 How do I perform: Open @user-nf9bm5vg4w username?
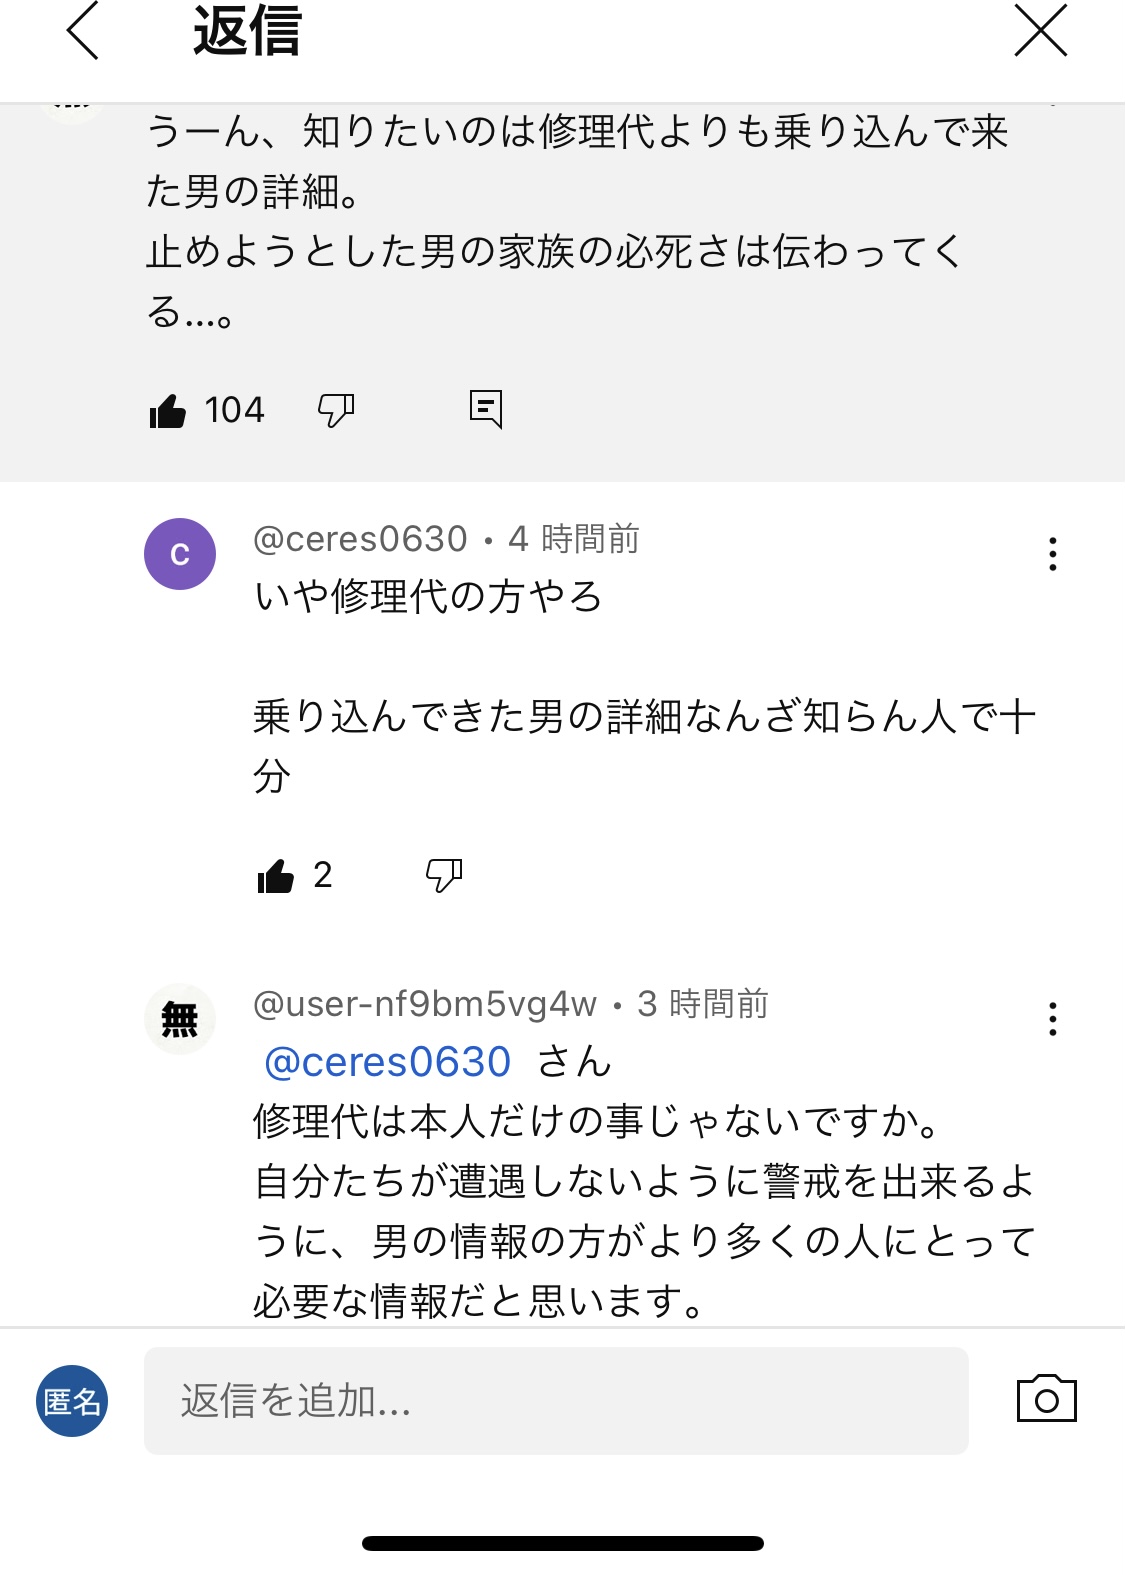[425, 1004]
